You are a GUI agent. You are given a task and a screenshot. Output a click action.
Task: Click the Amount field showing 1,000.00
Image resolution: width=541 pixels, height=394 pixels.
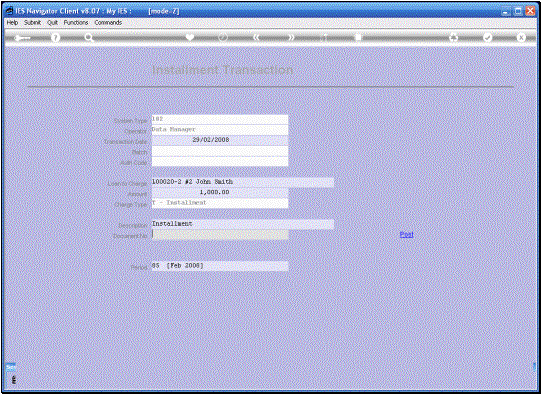pos(220,193)
